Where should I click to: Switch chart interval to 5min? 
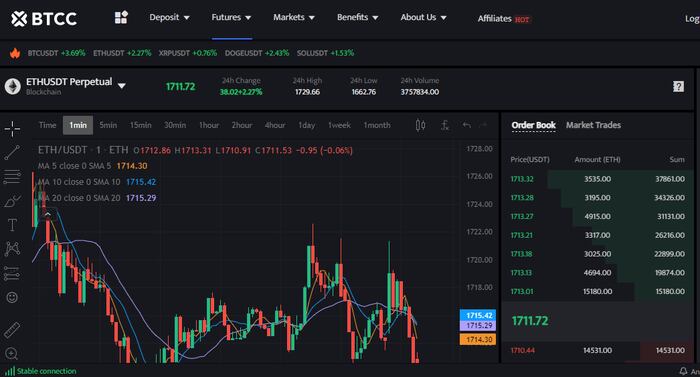[108, 125]
